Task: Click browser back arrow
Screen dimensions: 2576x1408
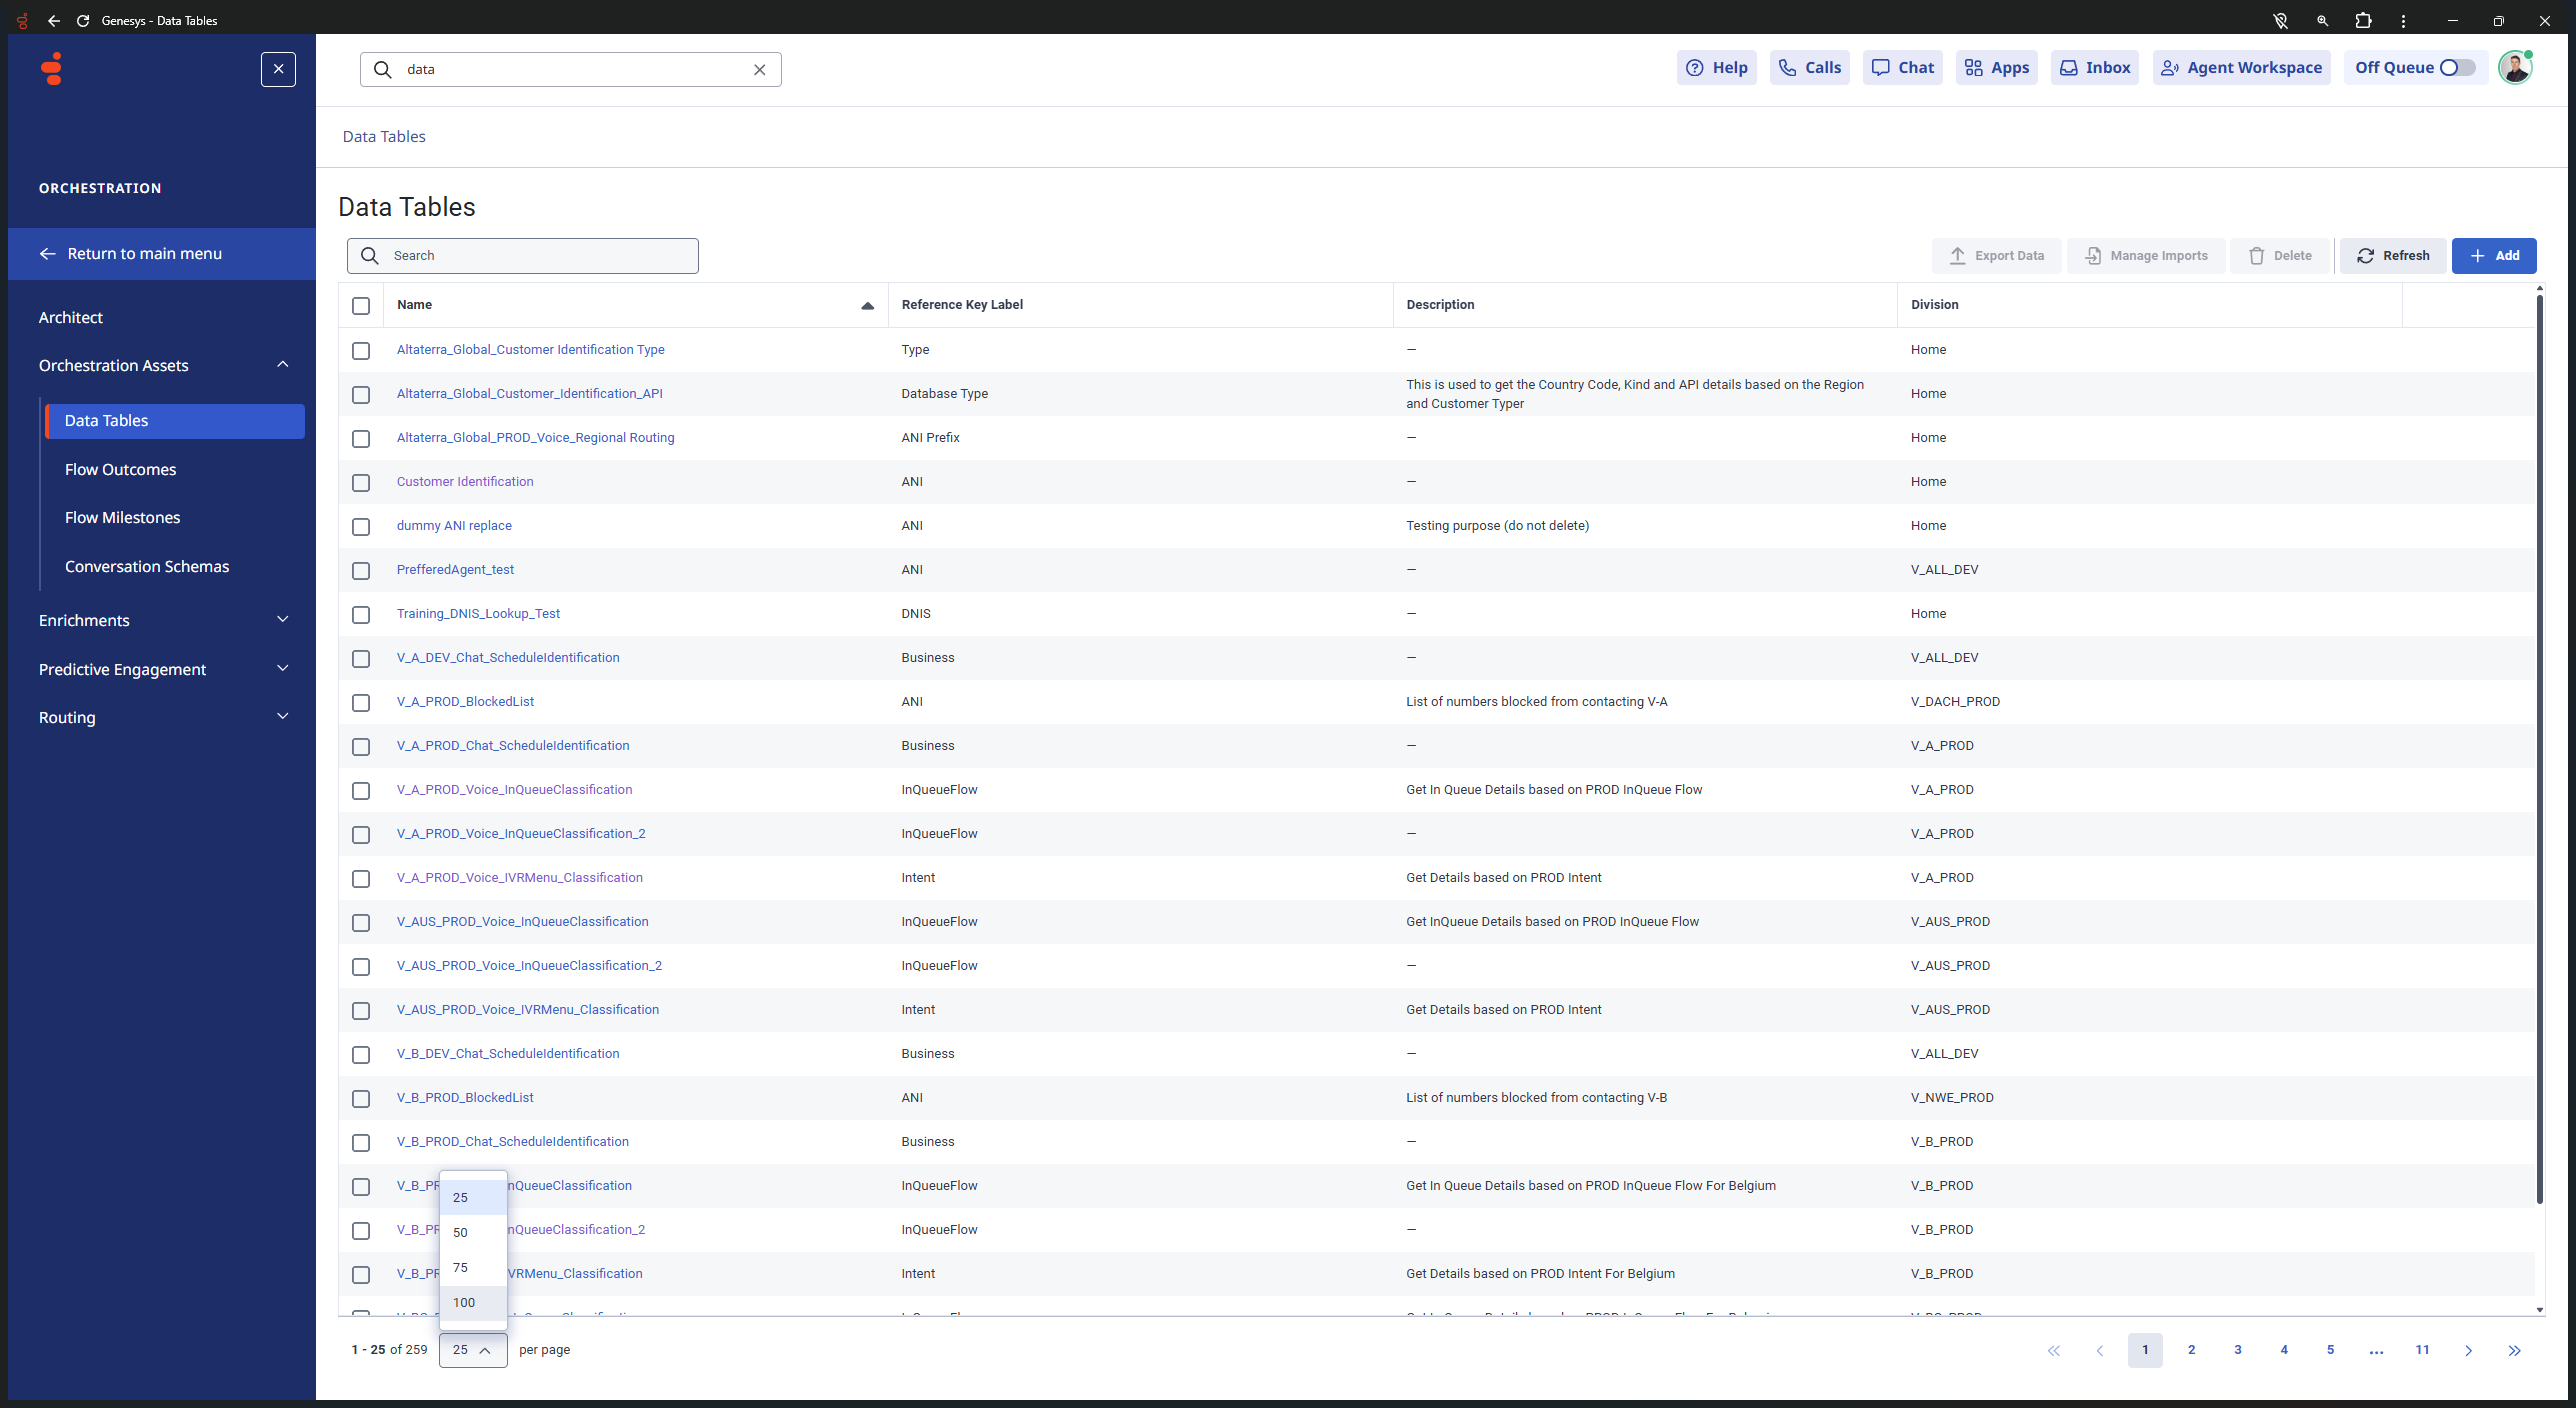Action: coord(54,20)
